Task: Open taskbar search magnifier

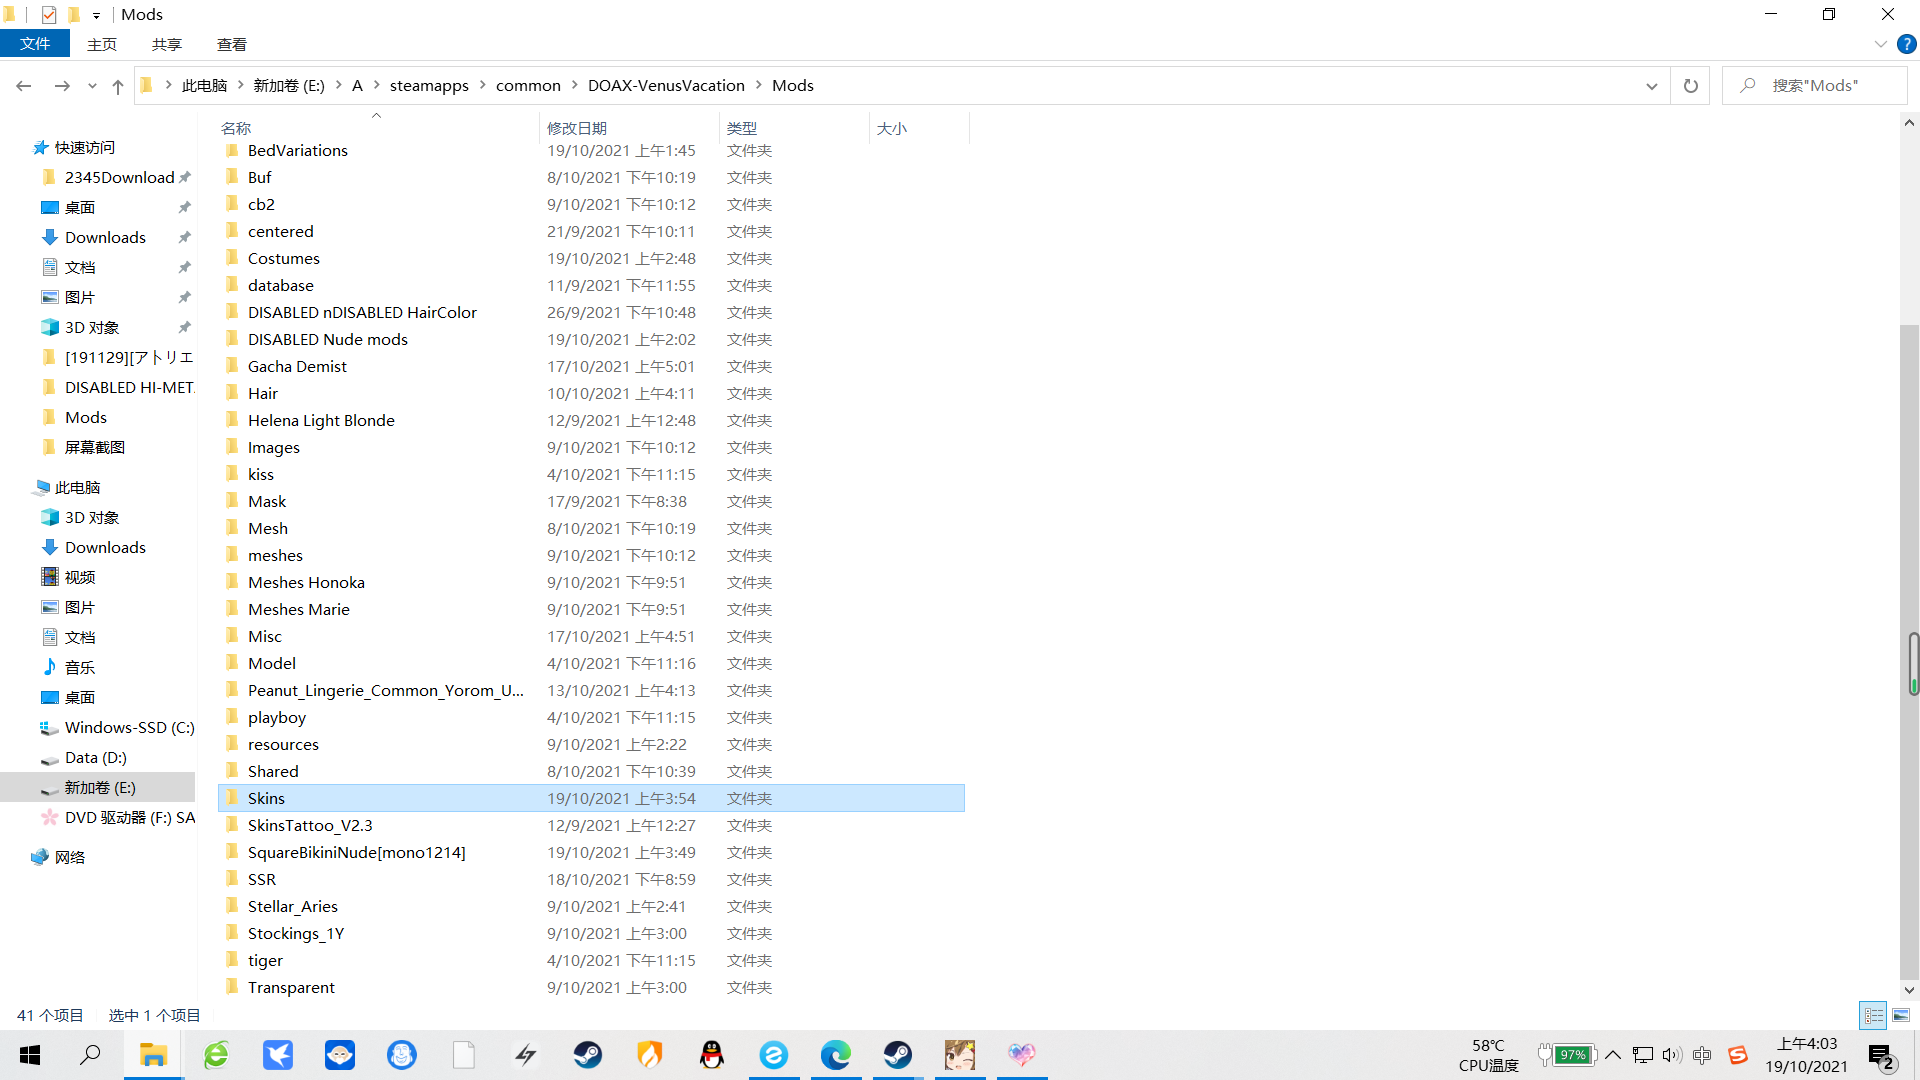Action: pos(90,1055)
